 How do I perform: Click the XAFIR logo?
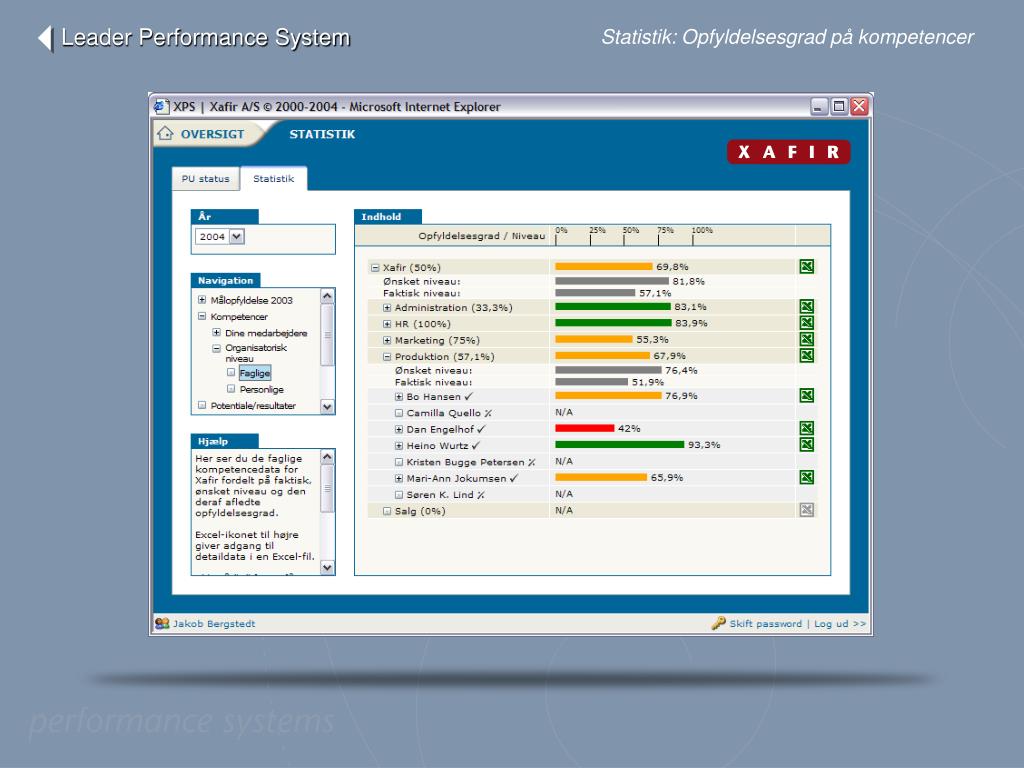pos(788,152)
